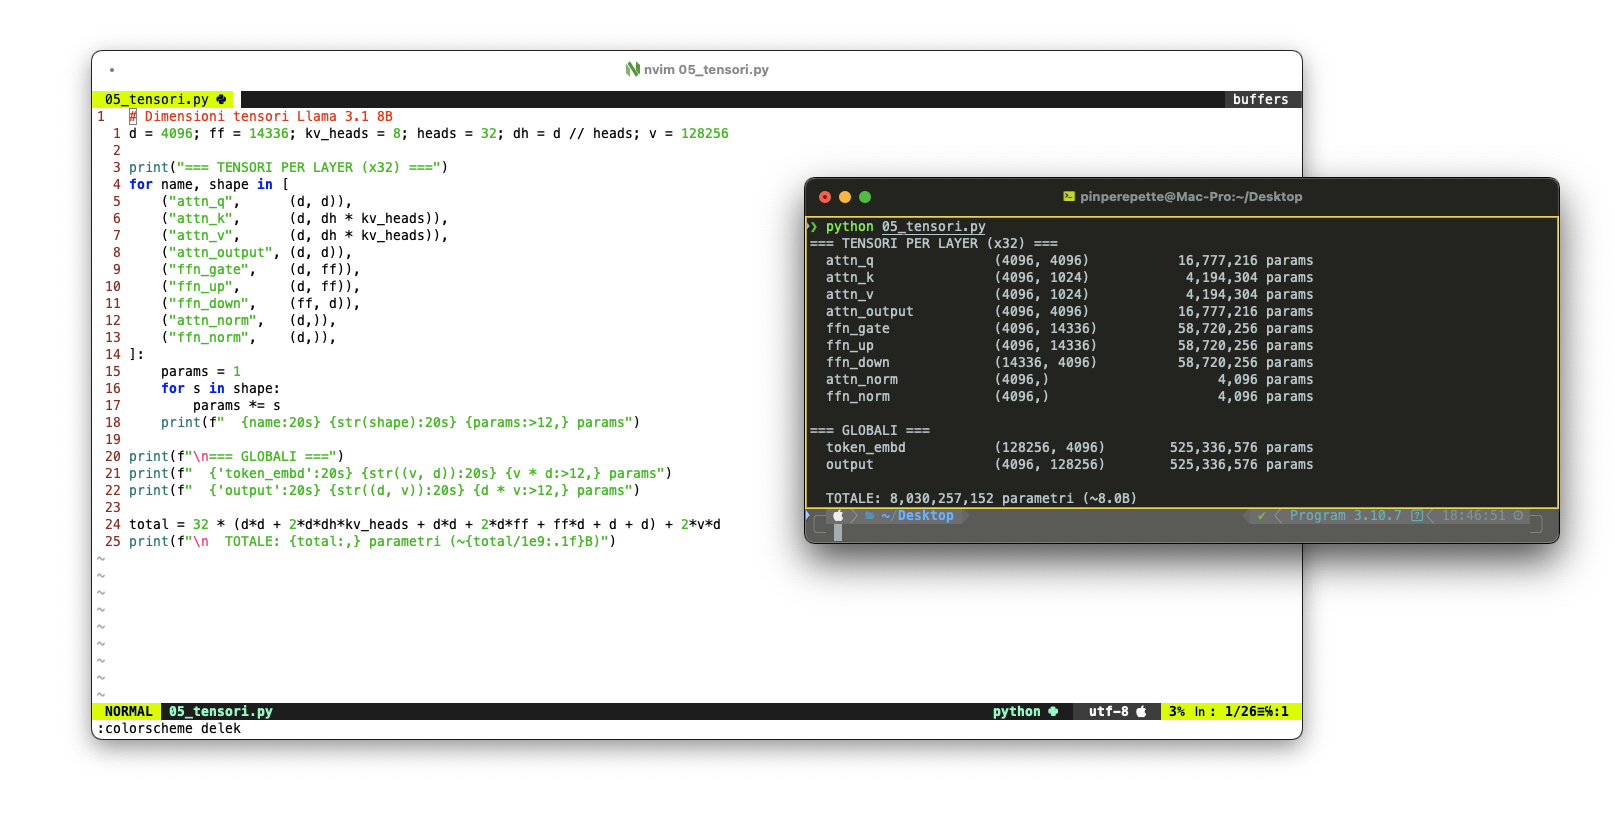Click the 'for' keyword on line 4
The image size is (1615, 818).
click(140, 184)
